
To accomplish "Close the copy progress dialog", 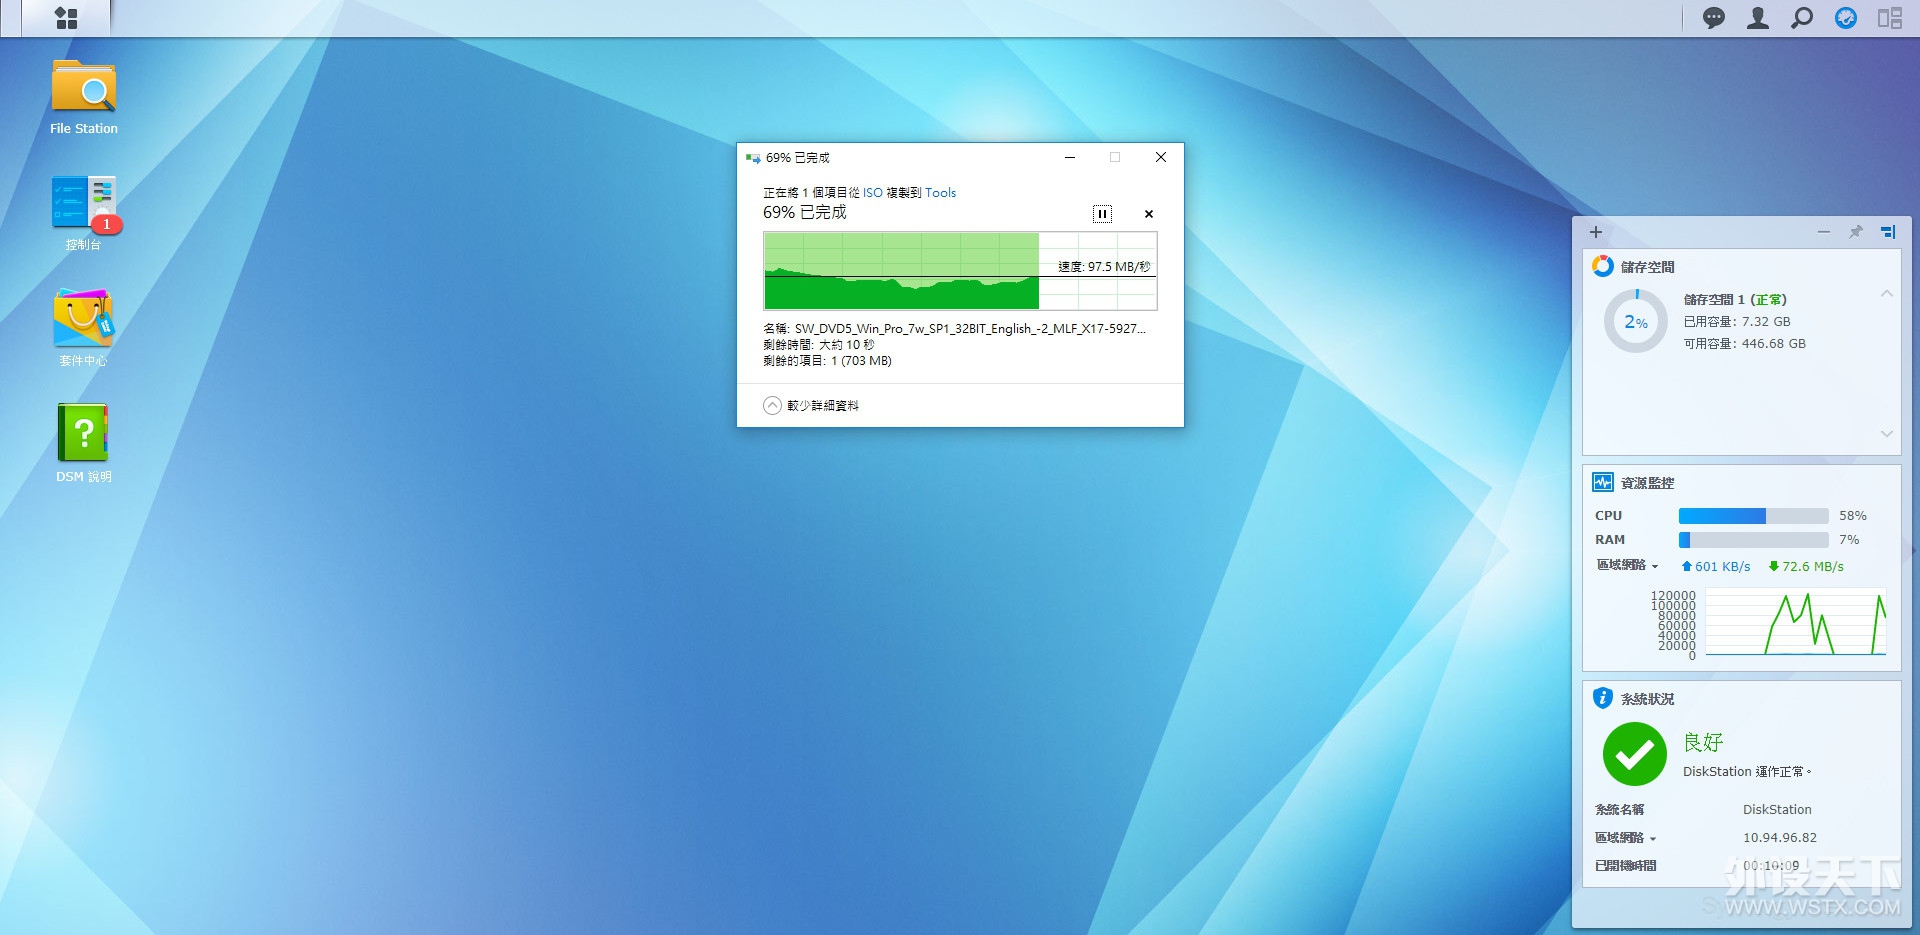I will [x=1161, y=157].
